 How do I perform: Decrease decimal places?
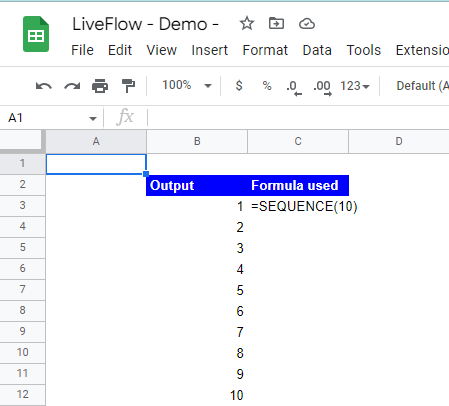(x=294, y=87)
